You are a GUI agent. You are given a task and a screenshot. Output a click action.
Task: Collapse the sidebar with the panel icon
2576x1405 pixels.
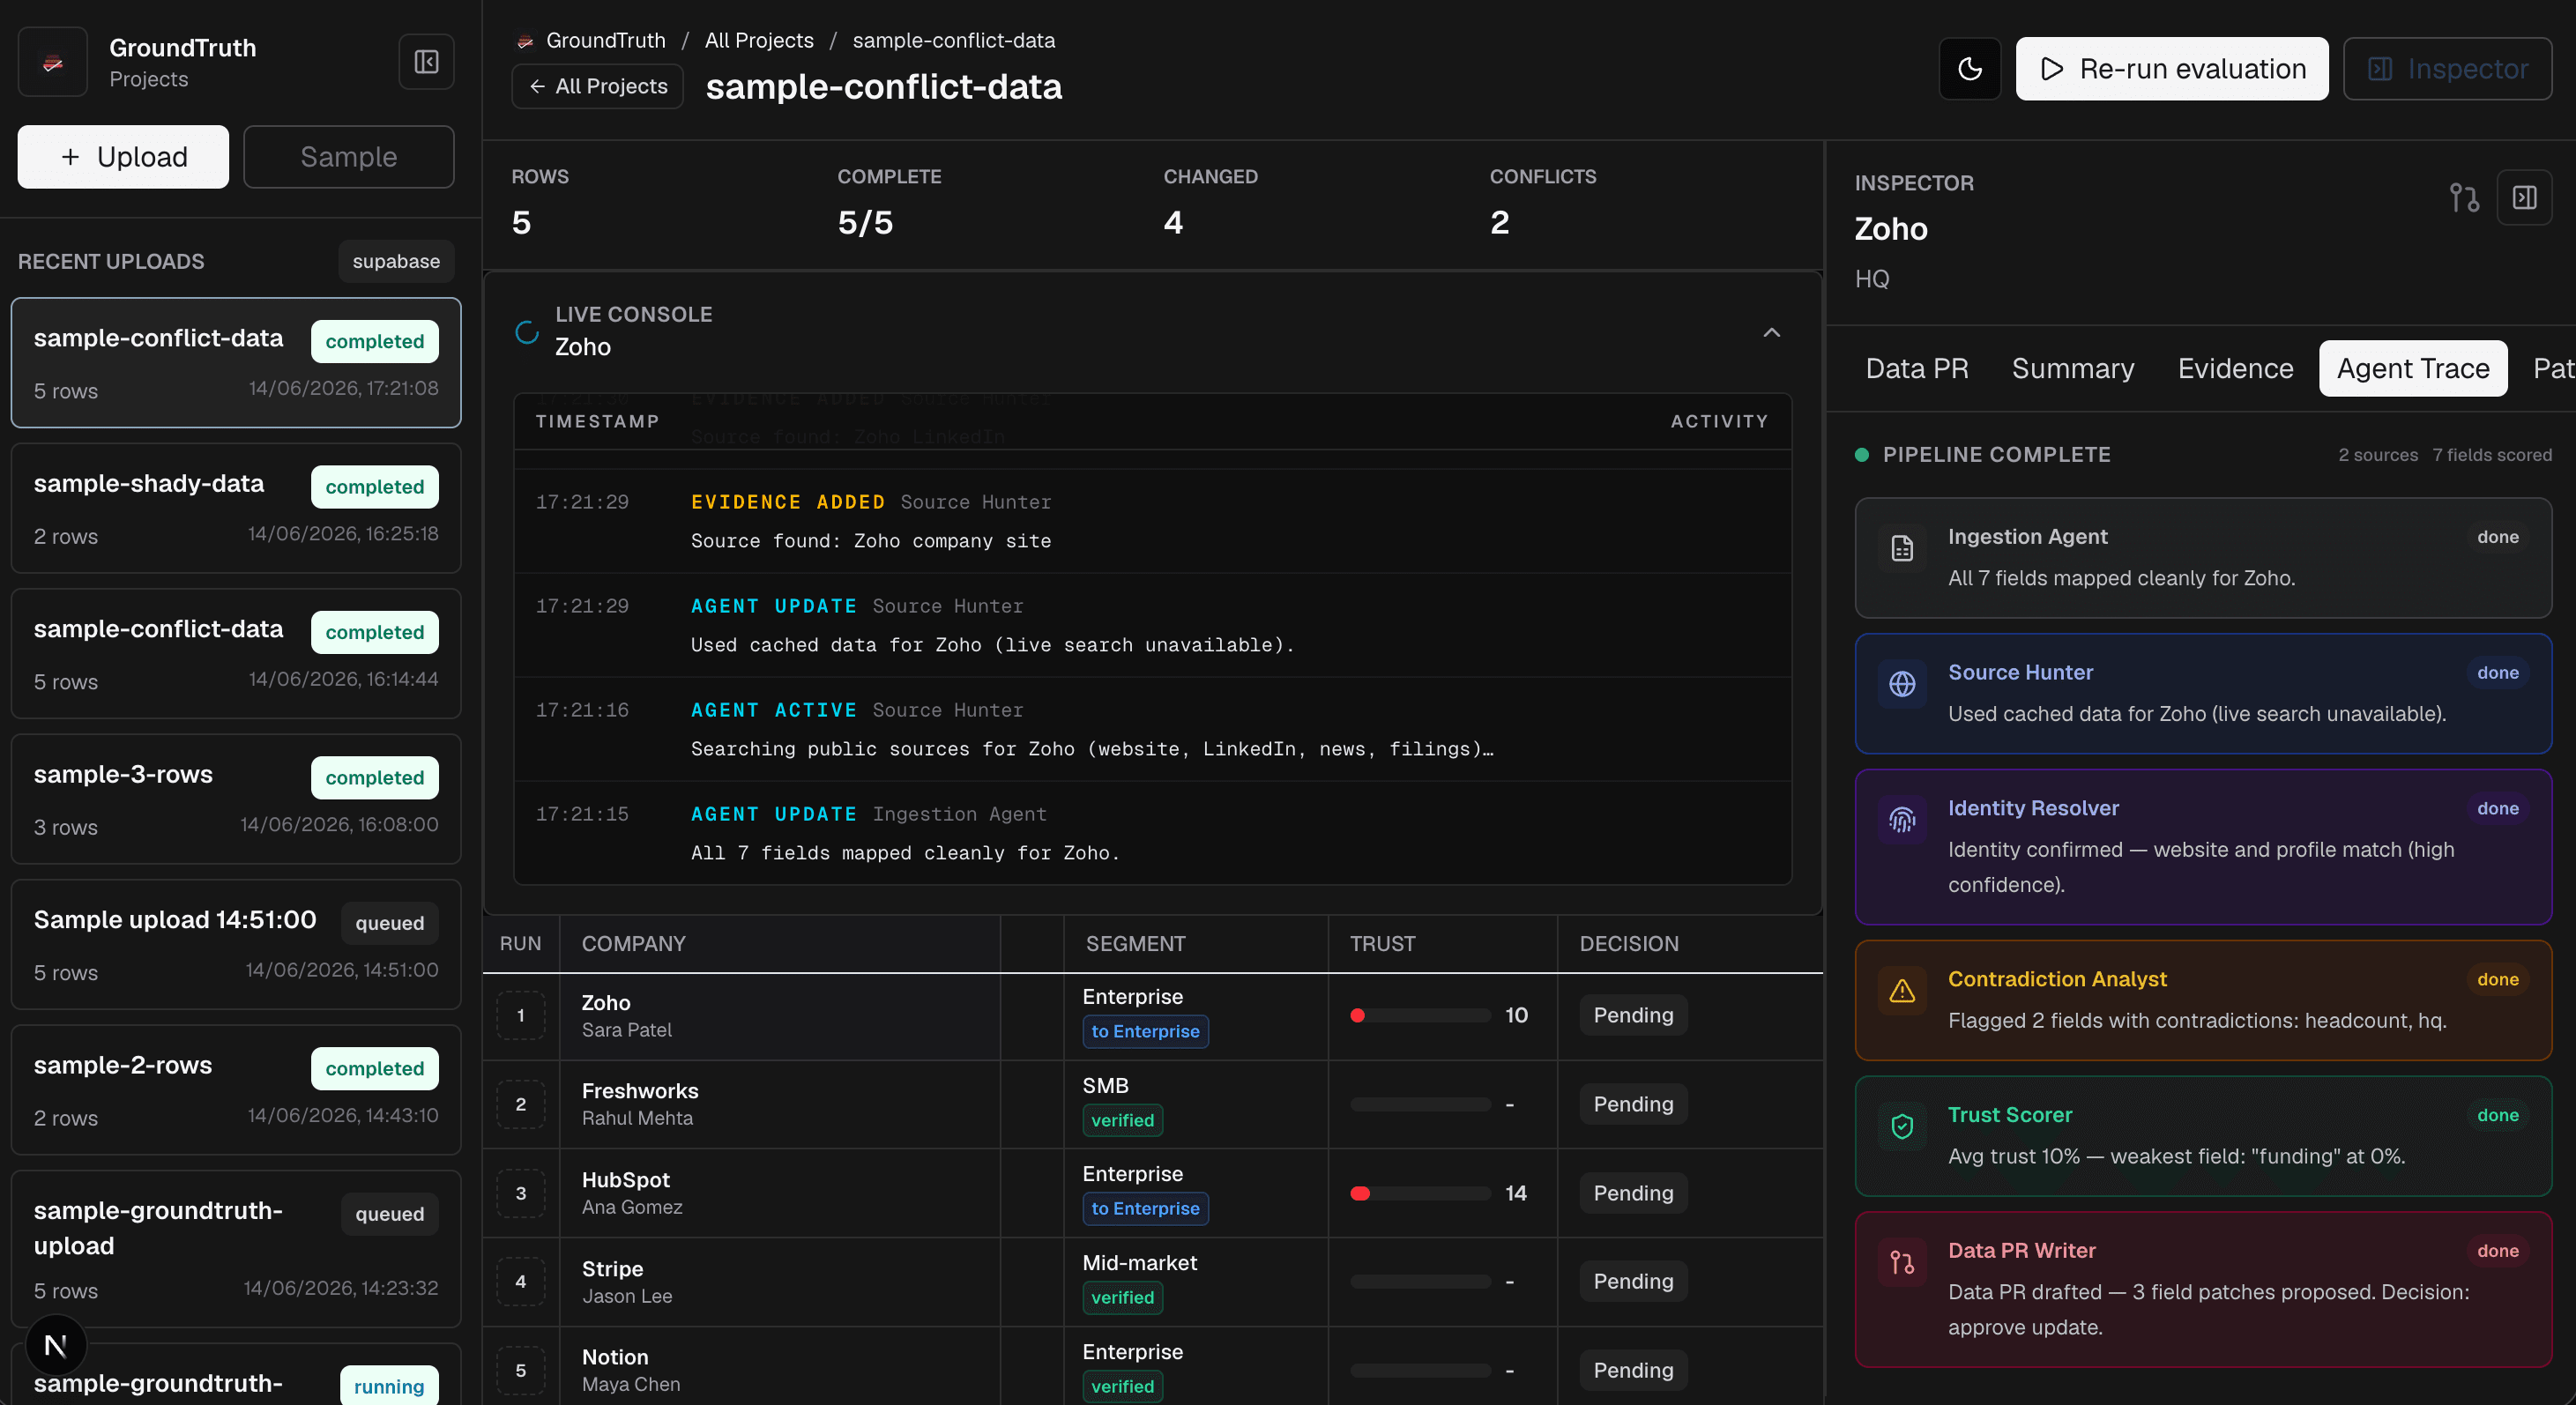(427, 62)
